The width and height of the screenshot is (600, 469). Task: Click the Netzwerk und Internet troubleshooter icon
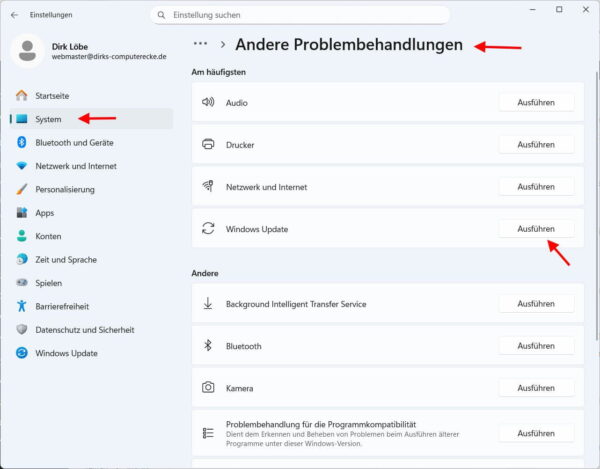coord(208,186)
